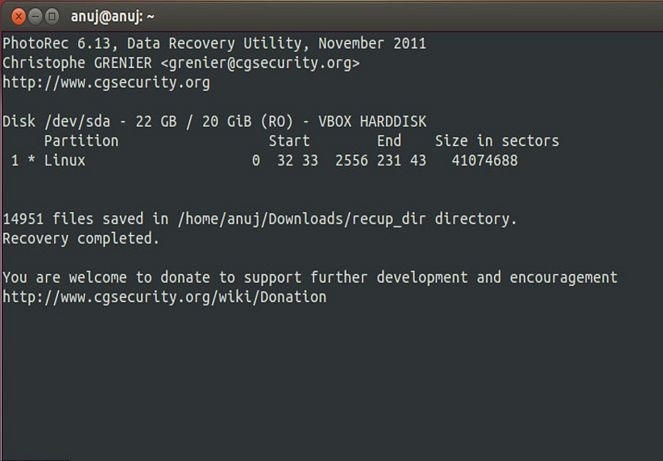
Task: Click the Size in sectors column header
Action: [497, 141]
